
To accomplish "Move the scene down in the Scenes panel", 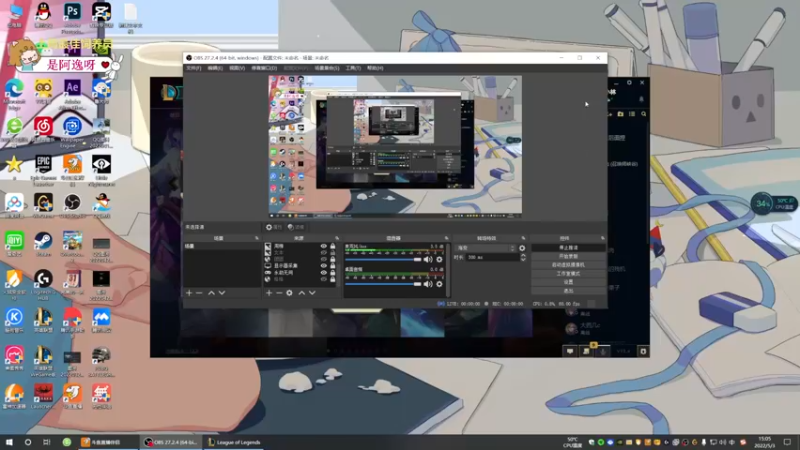I will click(222, 293).
